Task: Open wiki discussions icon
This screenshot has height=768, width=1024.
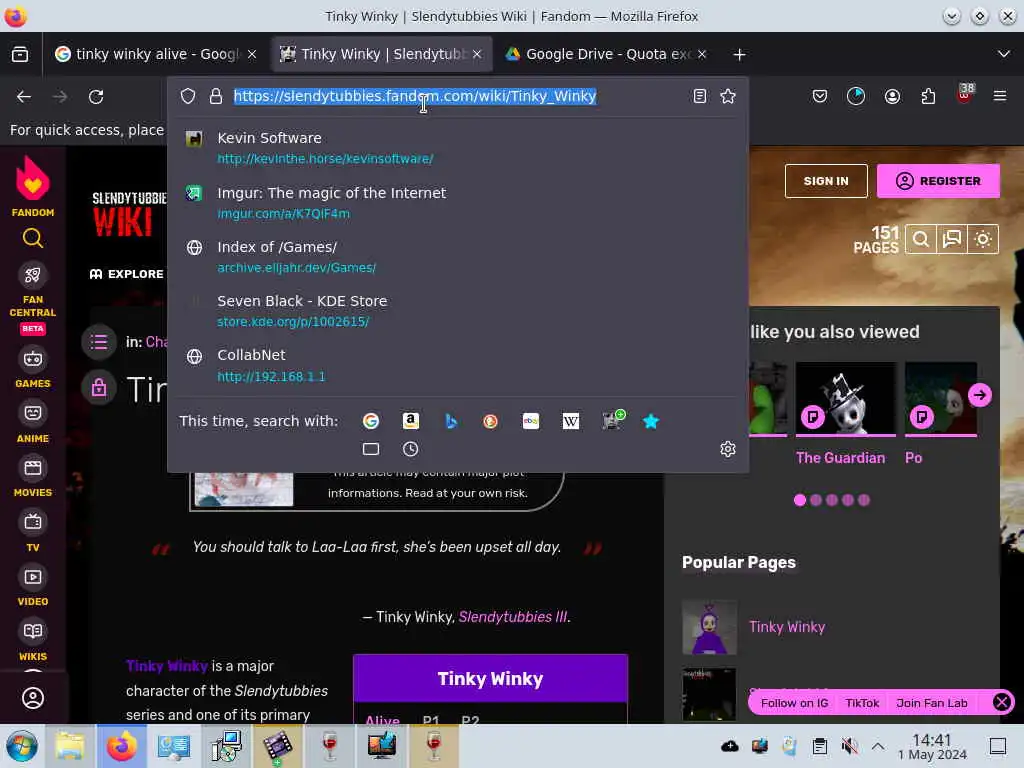Action: [952, 240]
